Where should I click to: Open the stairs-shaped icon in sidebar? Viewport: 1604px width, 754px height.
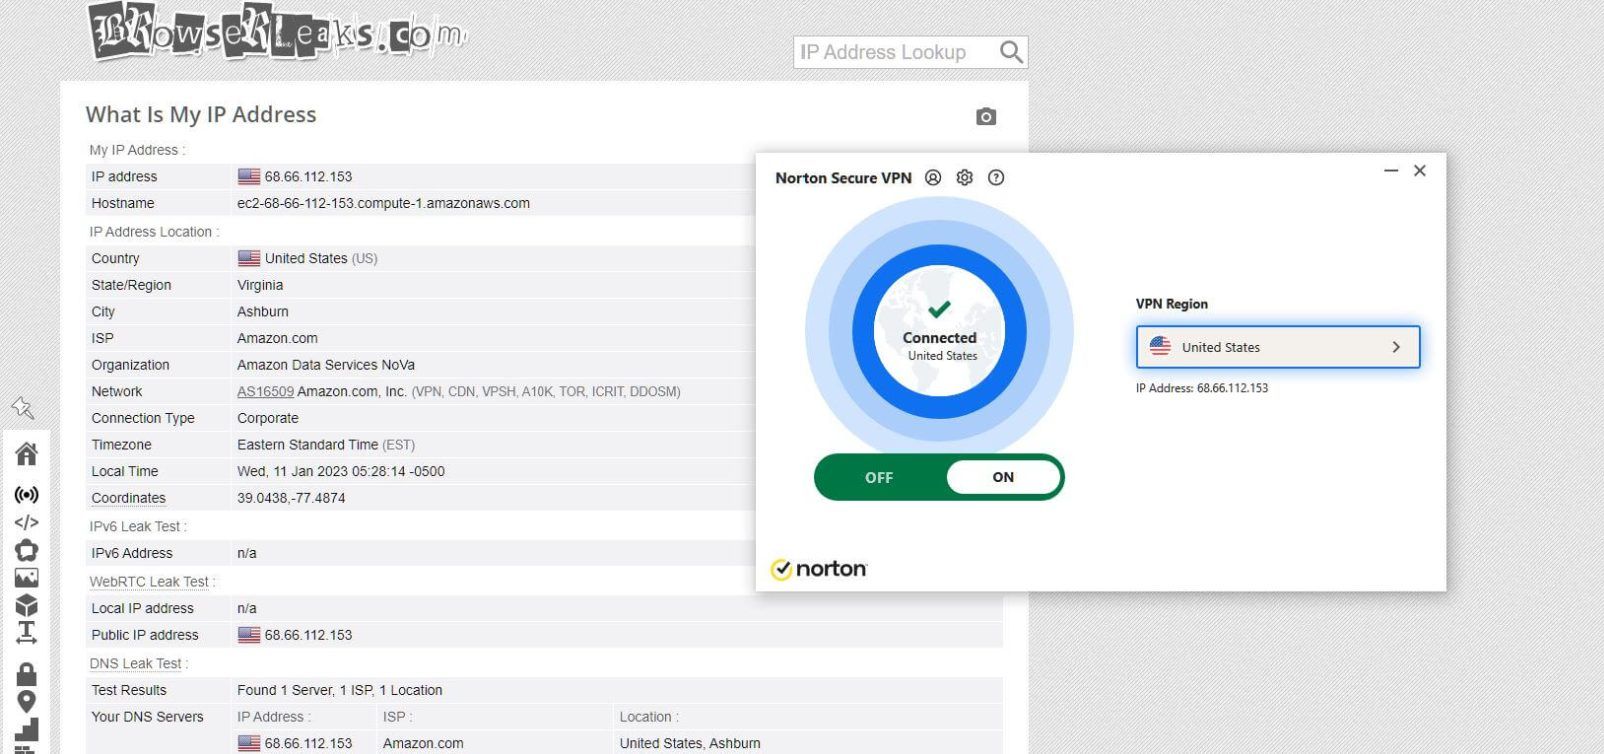tap(26, 730)
